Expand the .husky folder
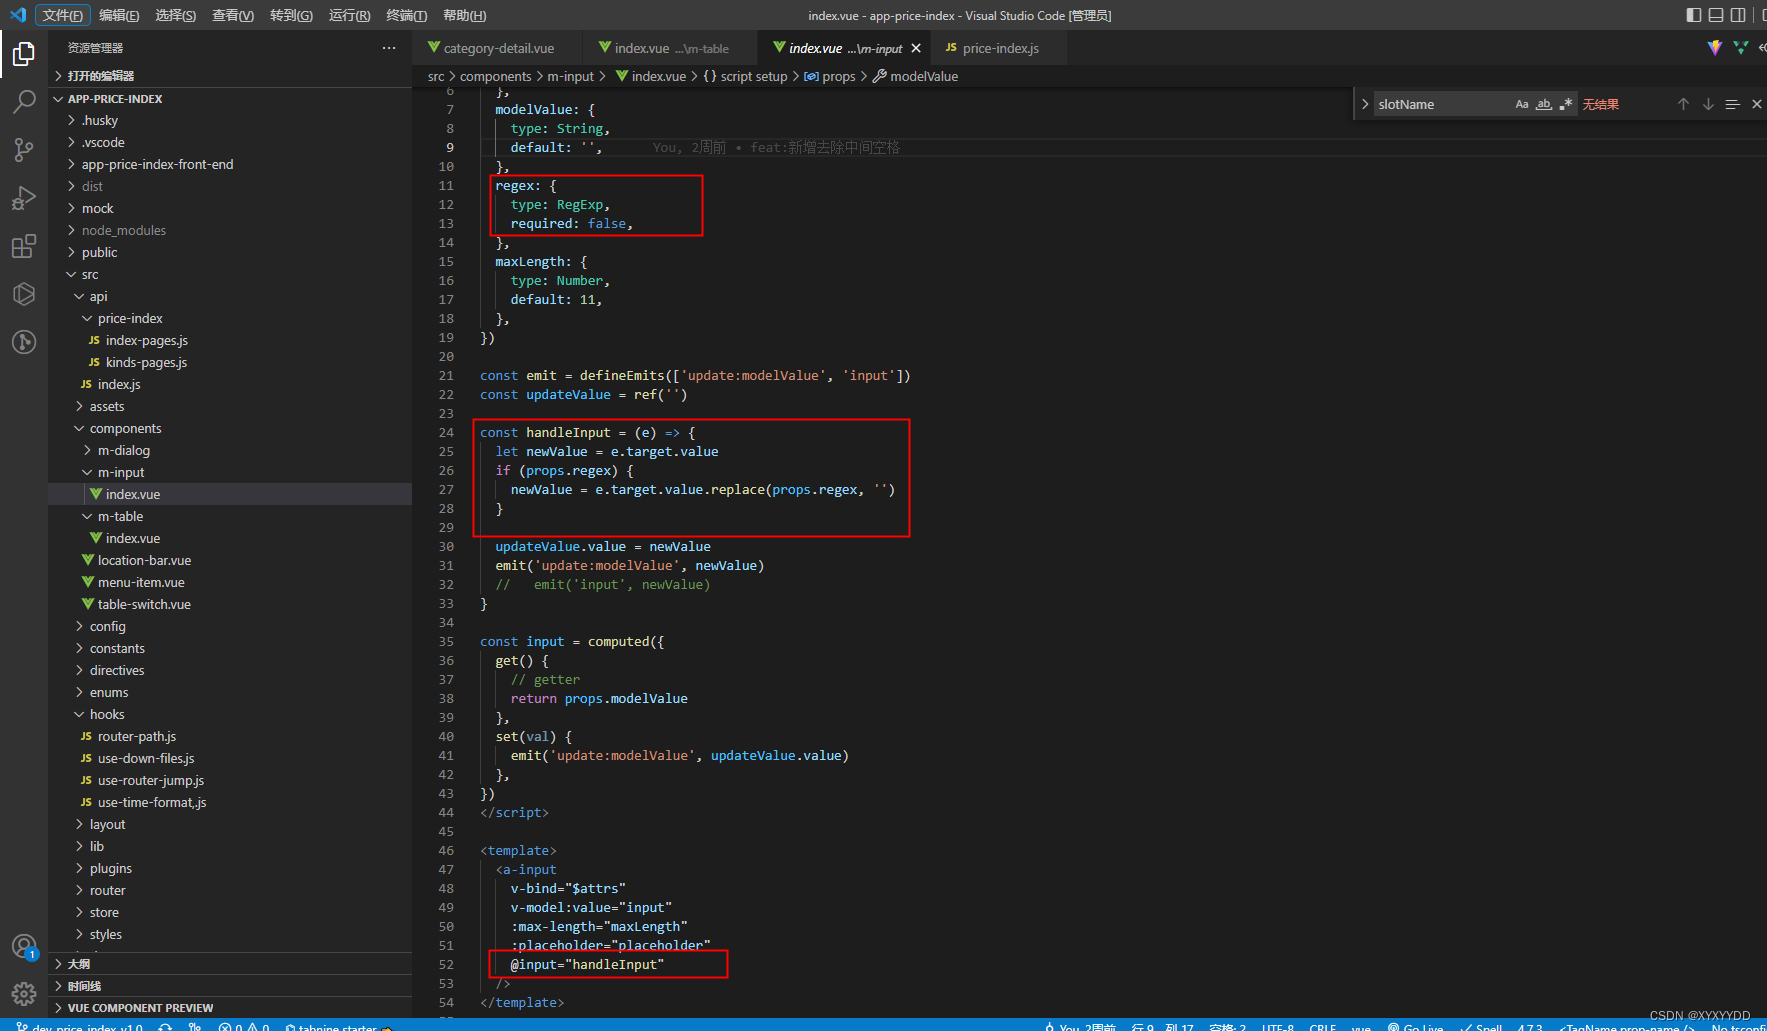The image size is (1767, 1031). click(x=230, y=120)
